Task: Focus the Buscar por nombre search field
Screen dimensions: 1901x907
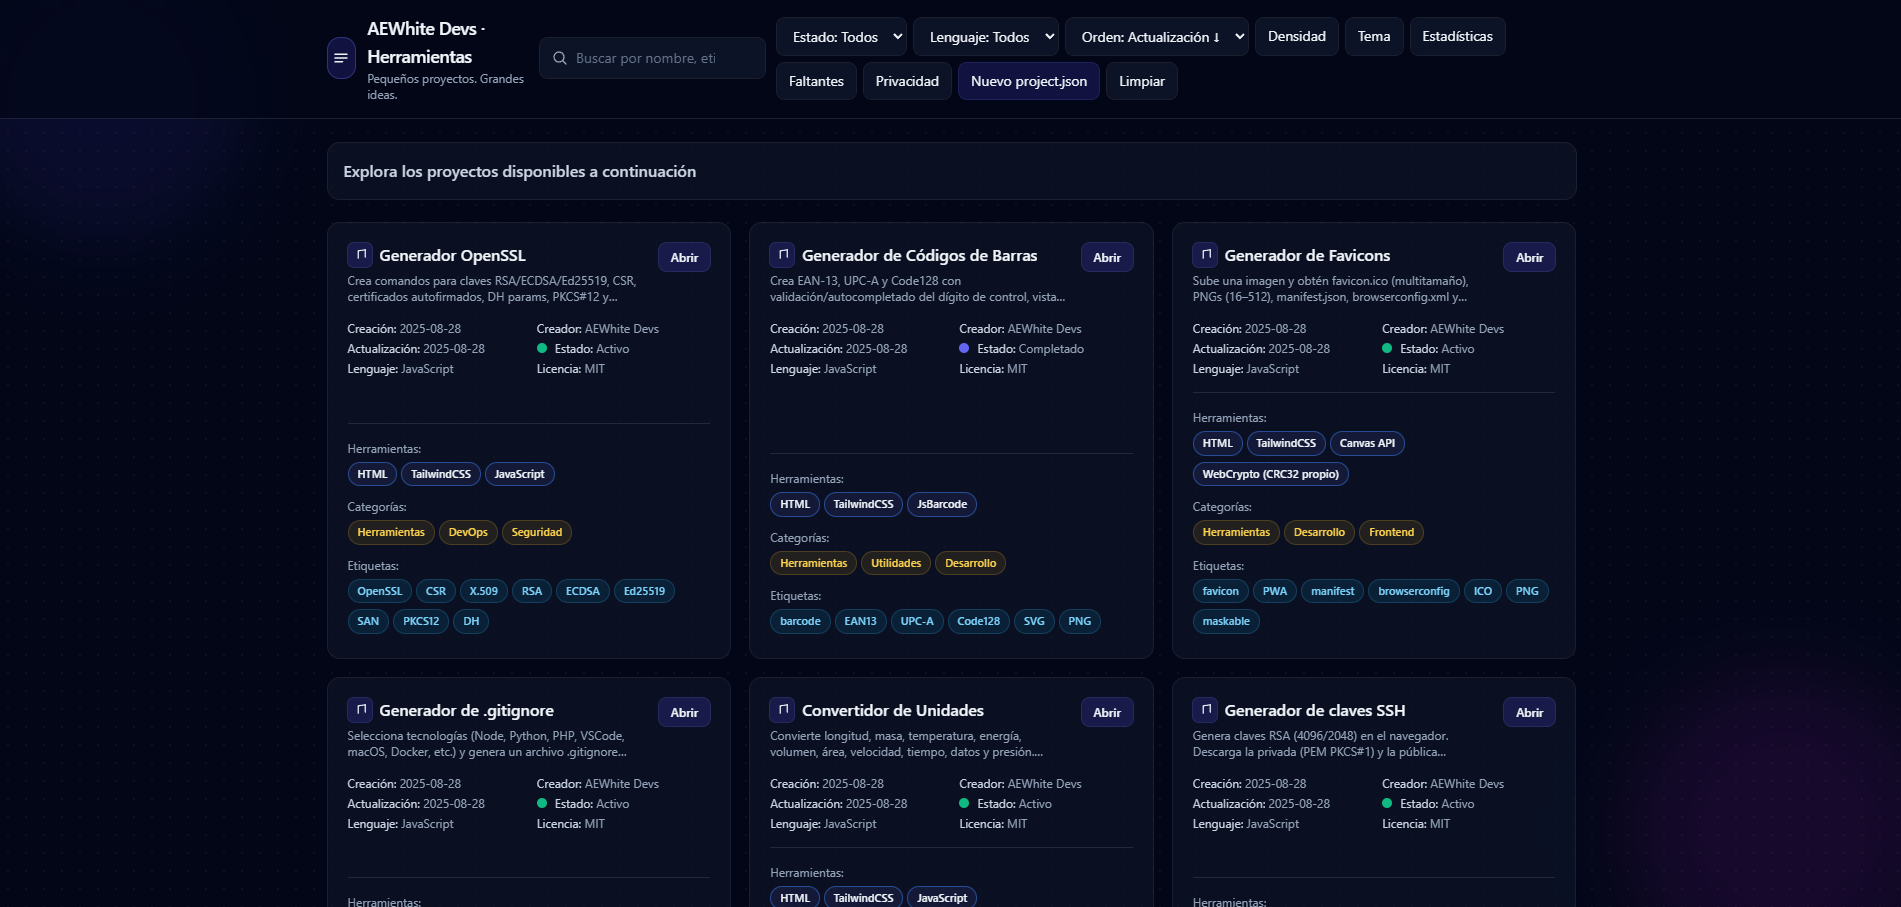Action: point(660,58)
